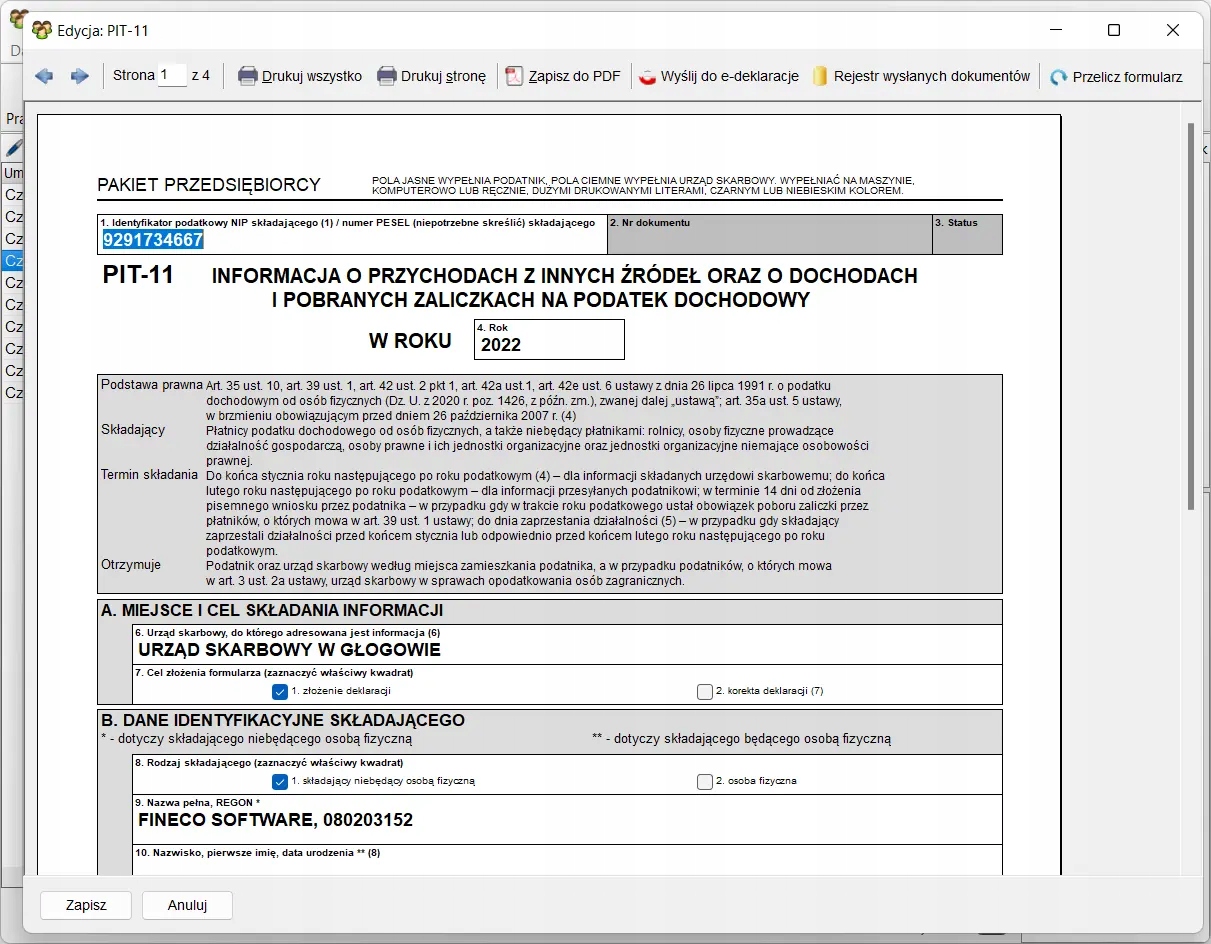Screen dimensions: 1211x944
Task: Send form via Wyślij do e-deklaracje
Action: [x=719, y=76]
